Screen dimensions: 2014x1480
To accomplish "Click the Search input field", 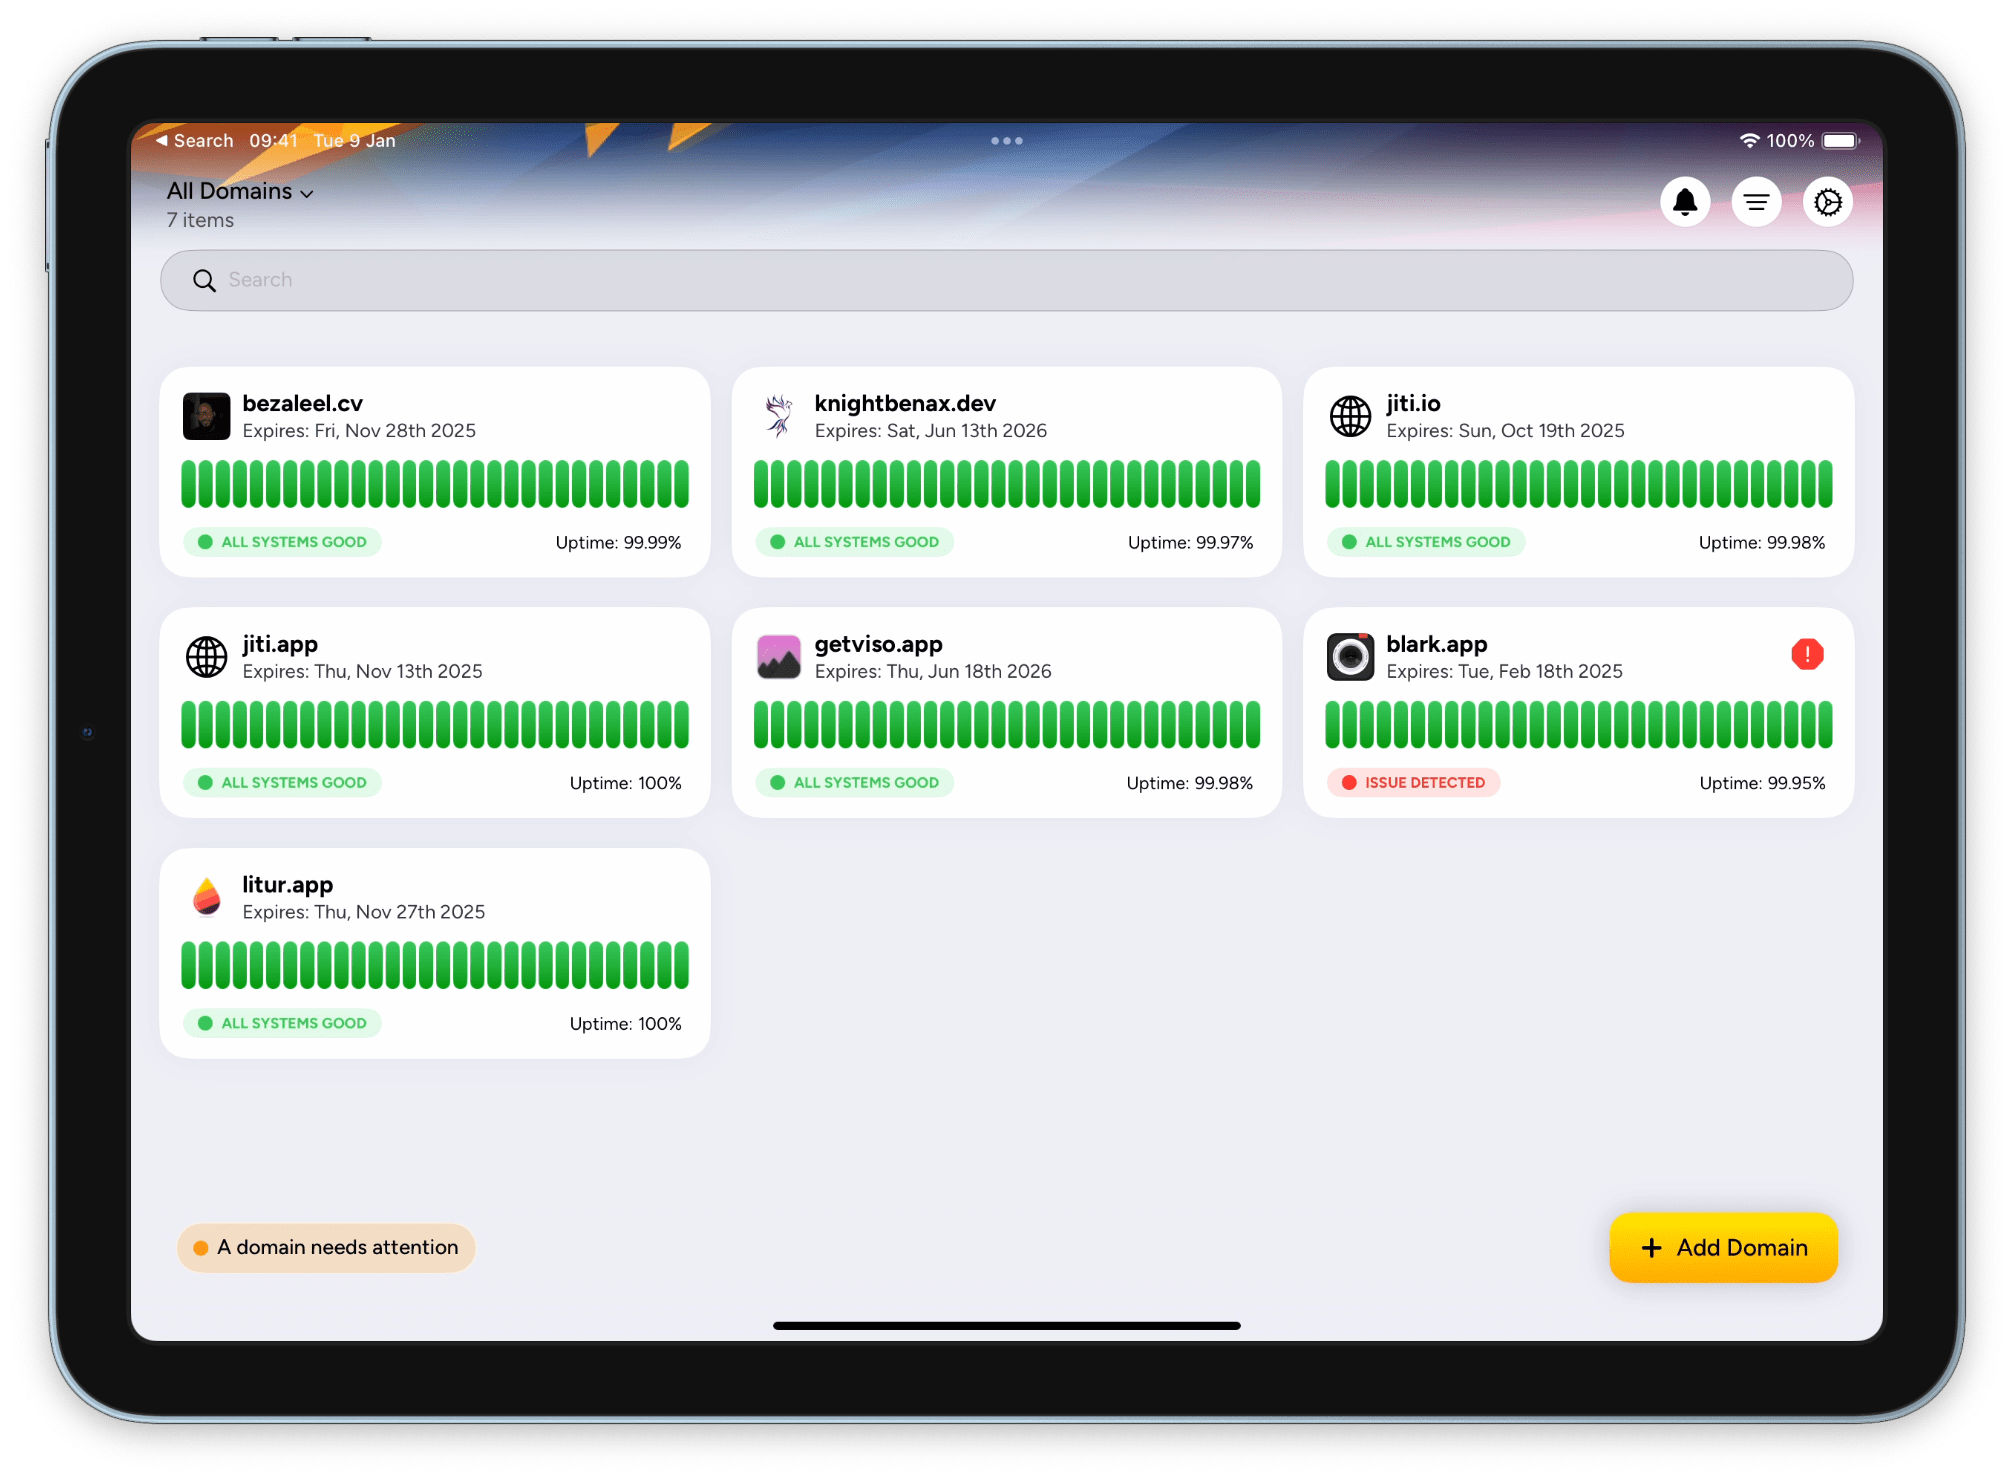I will click(x=1006, y=280).
